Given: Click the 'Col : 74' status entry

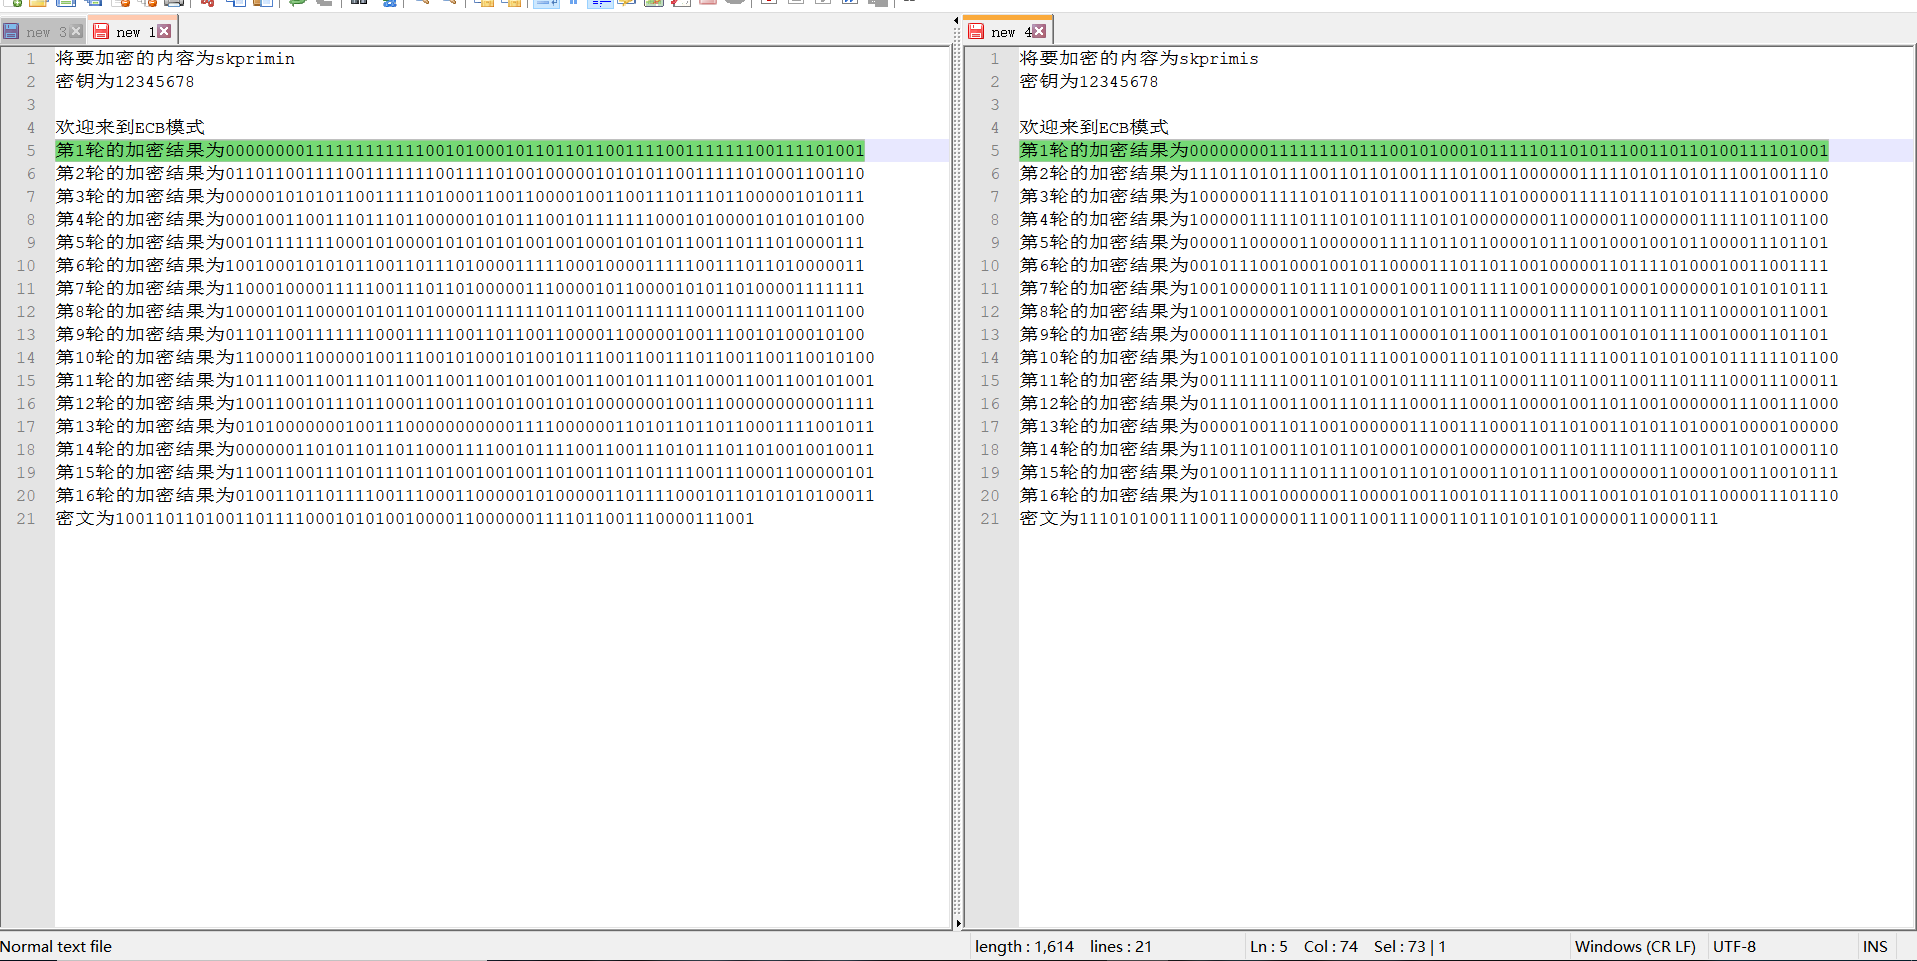Looking at the screenshot, I should [x=1331, y=947].
